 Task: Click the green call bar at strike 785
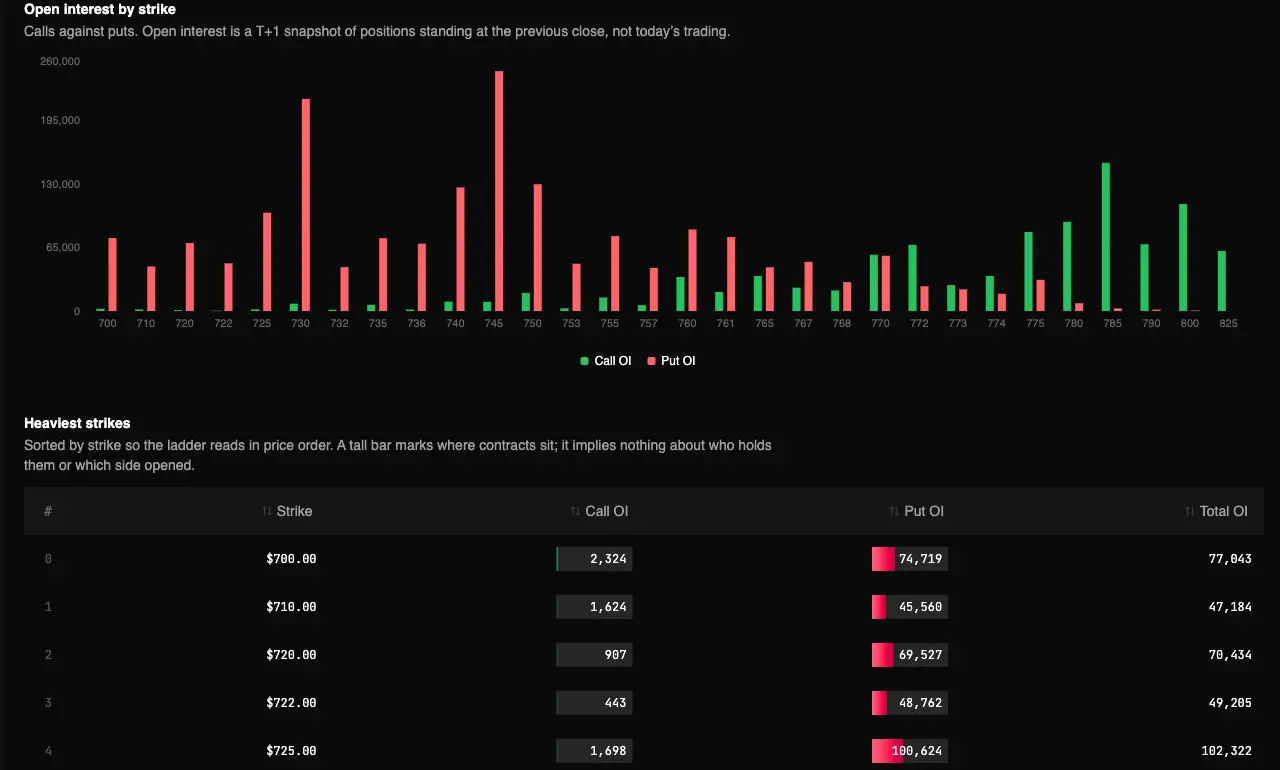pos(1106,237)
